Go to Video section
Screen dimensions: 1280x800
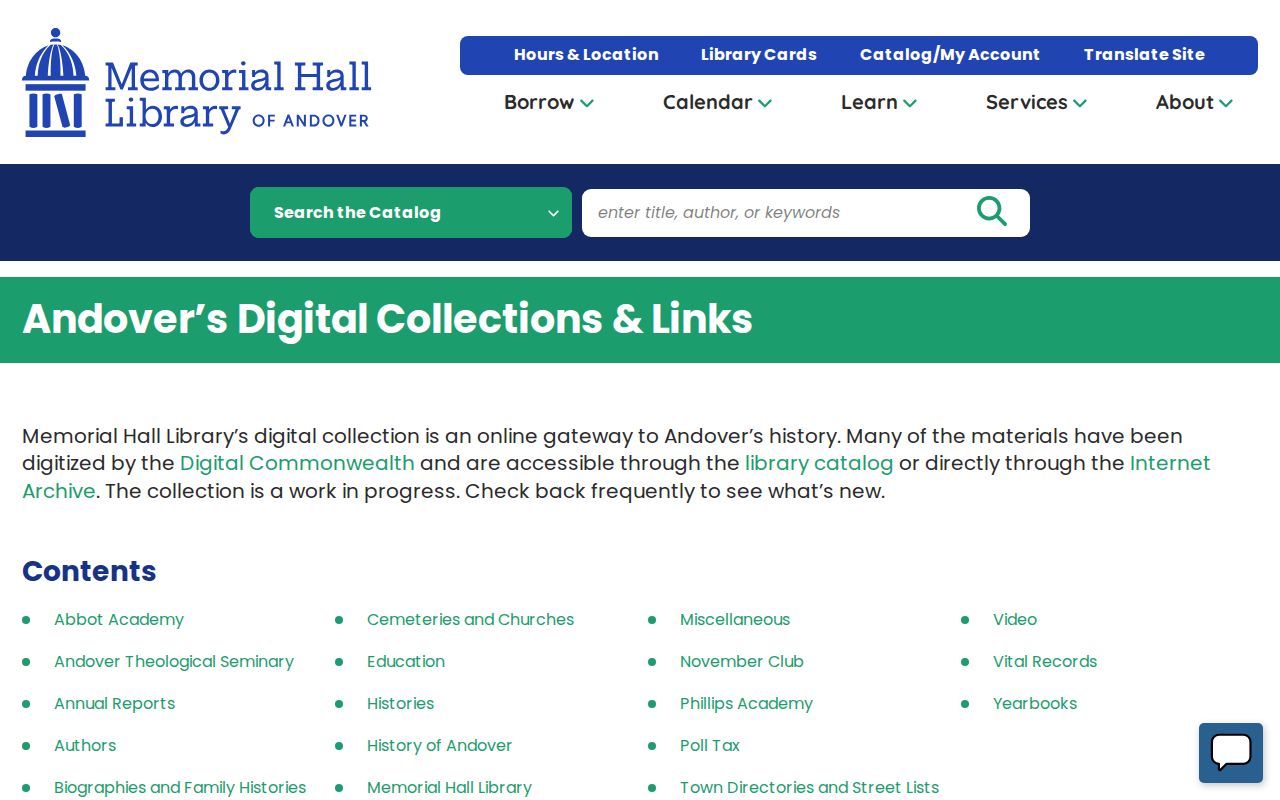tap(1015, 619)
